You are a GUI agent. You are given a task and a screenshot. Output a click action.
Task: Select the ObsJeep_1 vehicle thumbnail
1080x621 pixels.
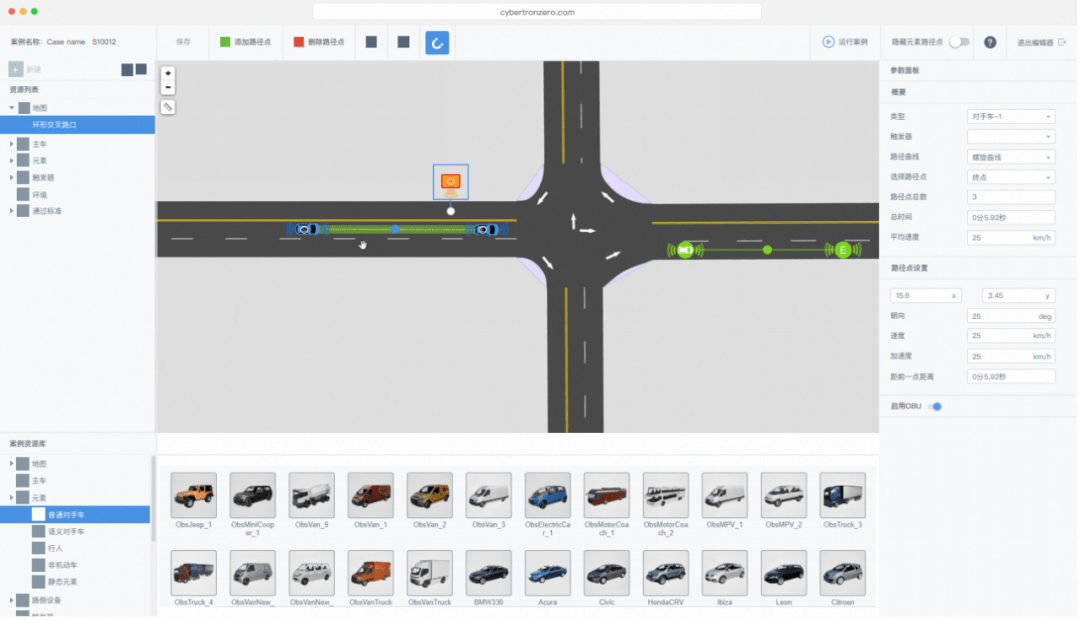tap(194, 496)
